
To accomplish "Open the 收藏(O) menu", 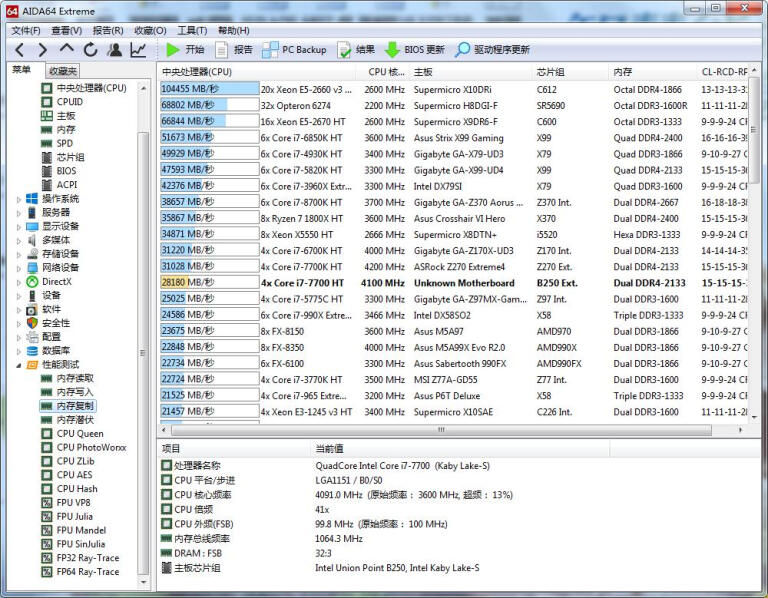I will click(150, 30).
